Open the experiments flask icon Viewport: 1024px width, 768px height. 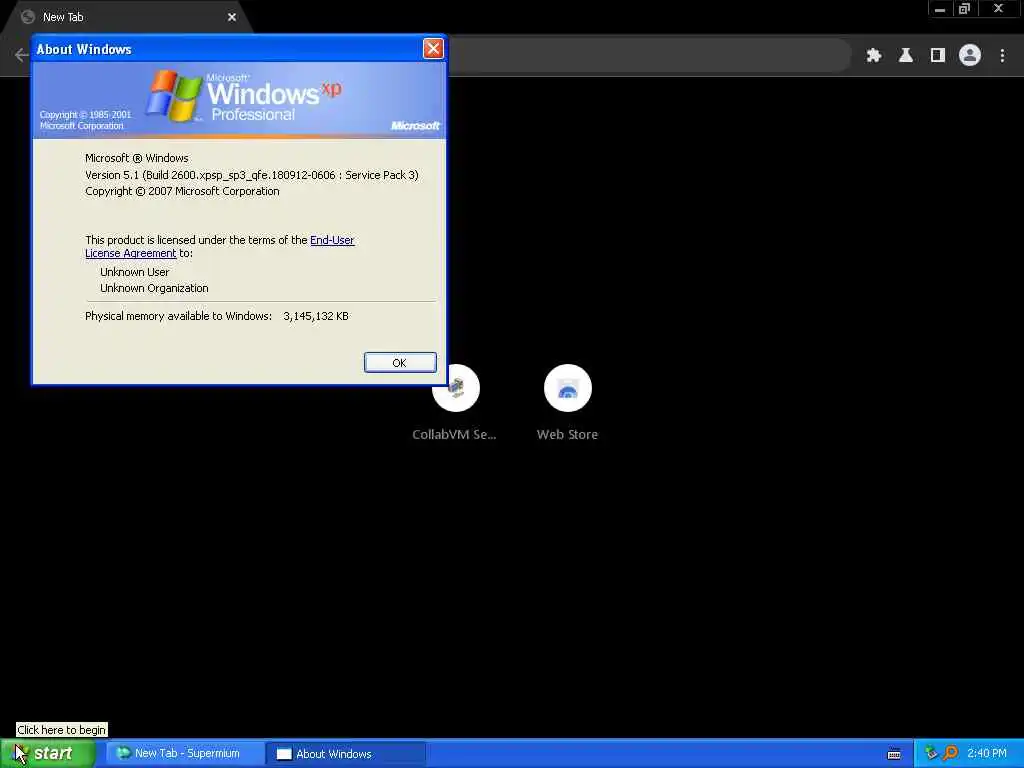(906, 56)
